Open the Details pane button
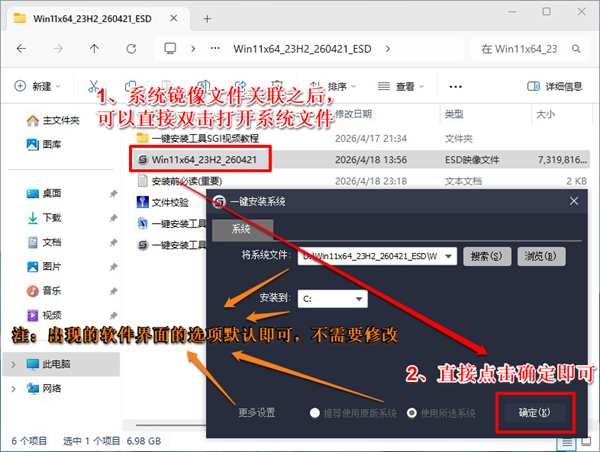This screenshot has width=600, height=452. 554,86
